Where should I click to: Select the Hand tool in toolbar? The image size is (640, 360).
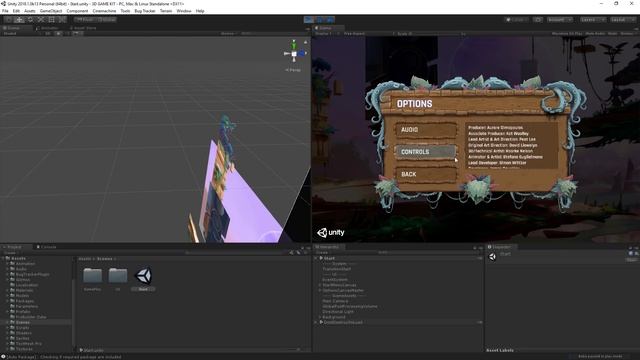point(8,20)
